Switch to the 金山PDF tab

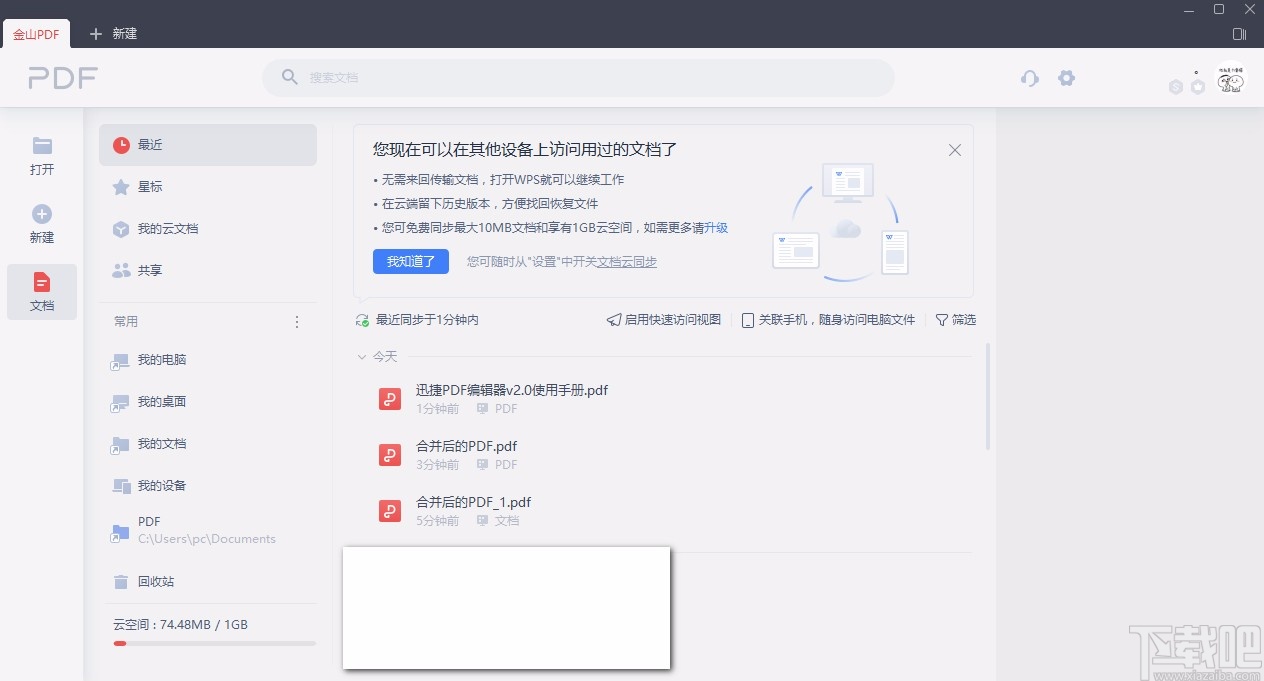[36, 34]
